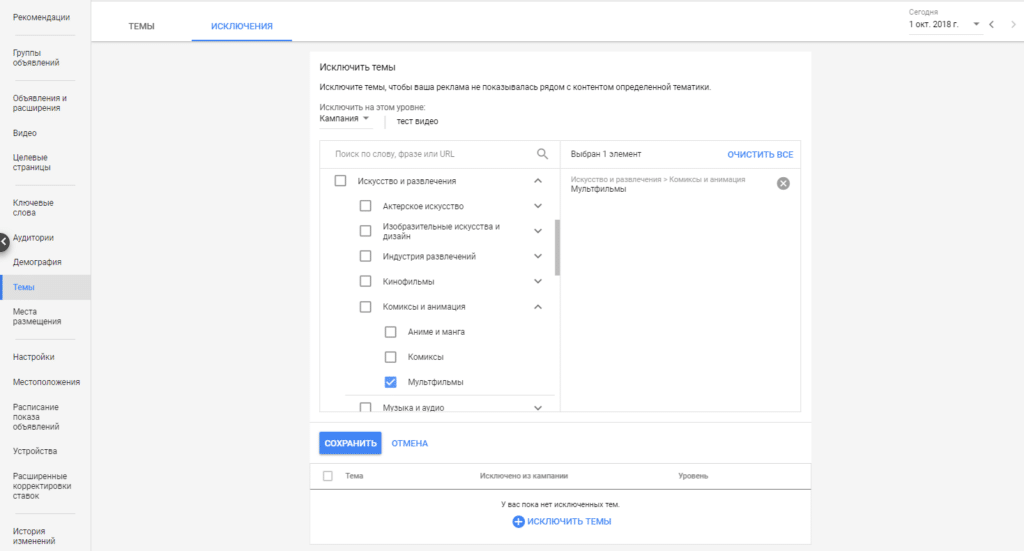The image size is (1024, 551).
Task: Open Целевые страницы in sidebar
Action: (x=31, y=163)
